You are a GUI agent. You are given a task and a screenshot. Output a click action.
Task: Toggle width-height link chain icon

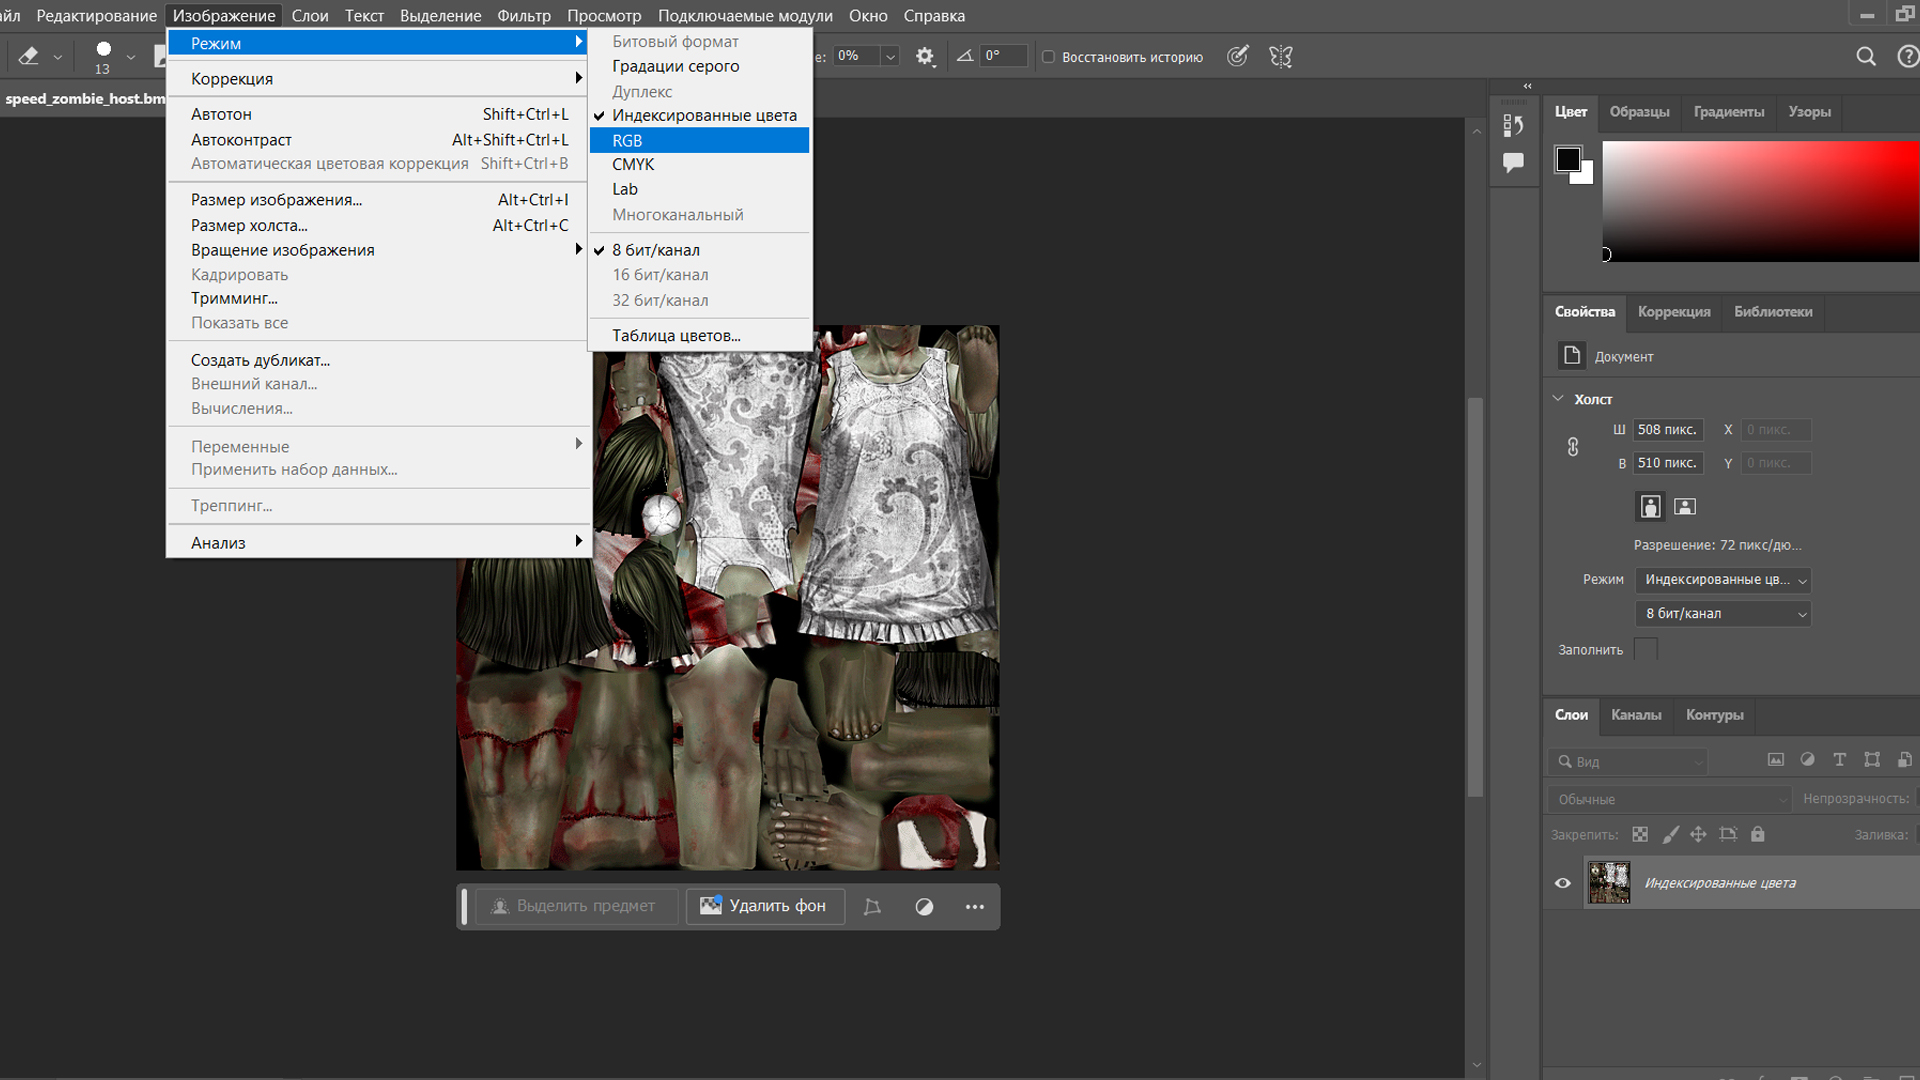pos(1573,447)
